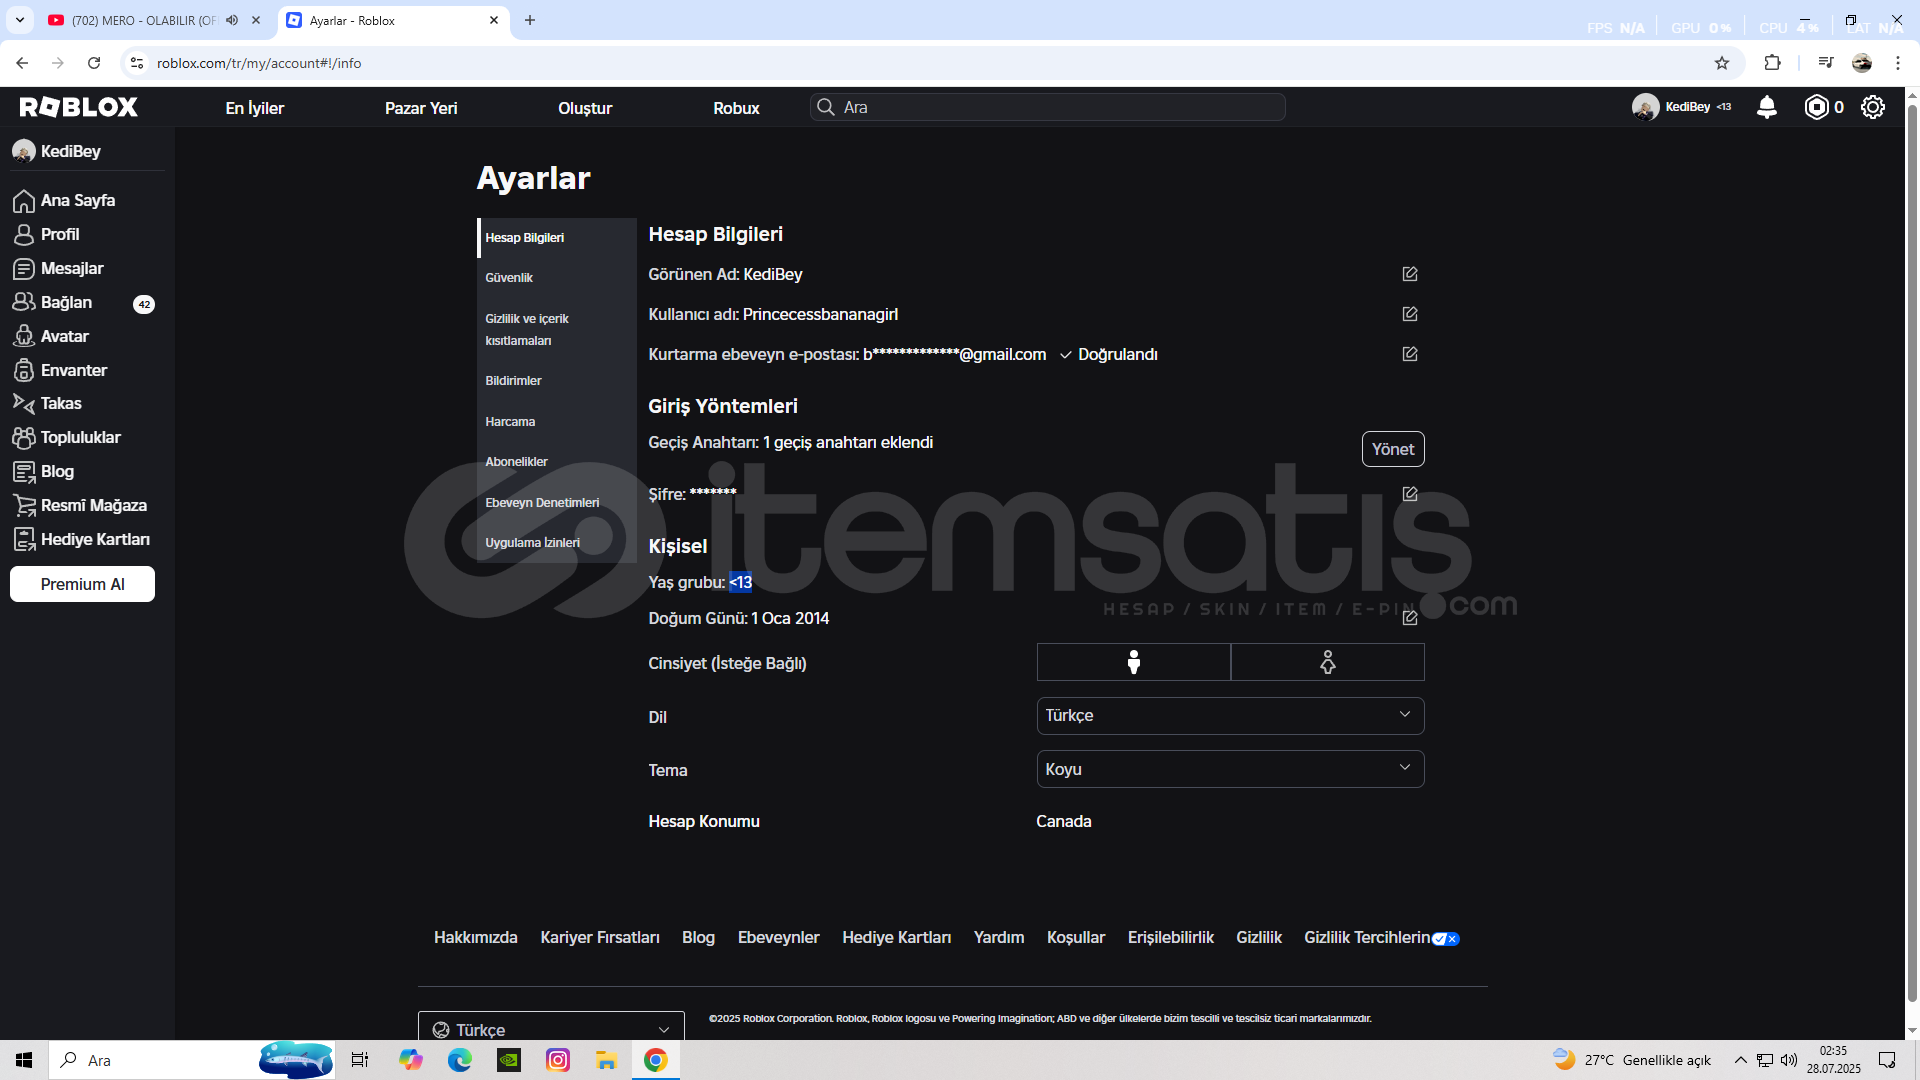The height and width of the screenshot is (1080, 1920).
Task: Select the female gender option
Action: coord(1327,662)
